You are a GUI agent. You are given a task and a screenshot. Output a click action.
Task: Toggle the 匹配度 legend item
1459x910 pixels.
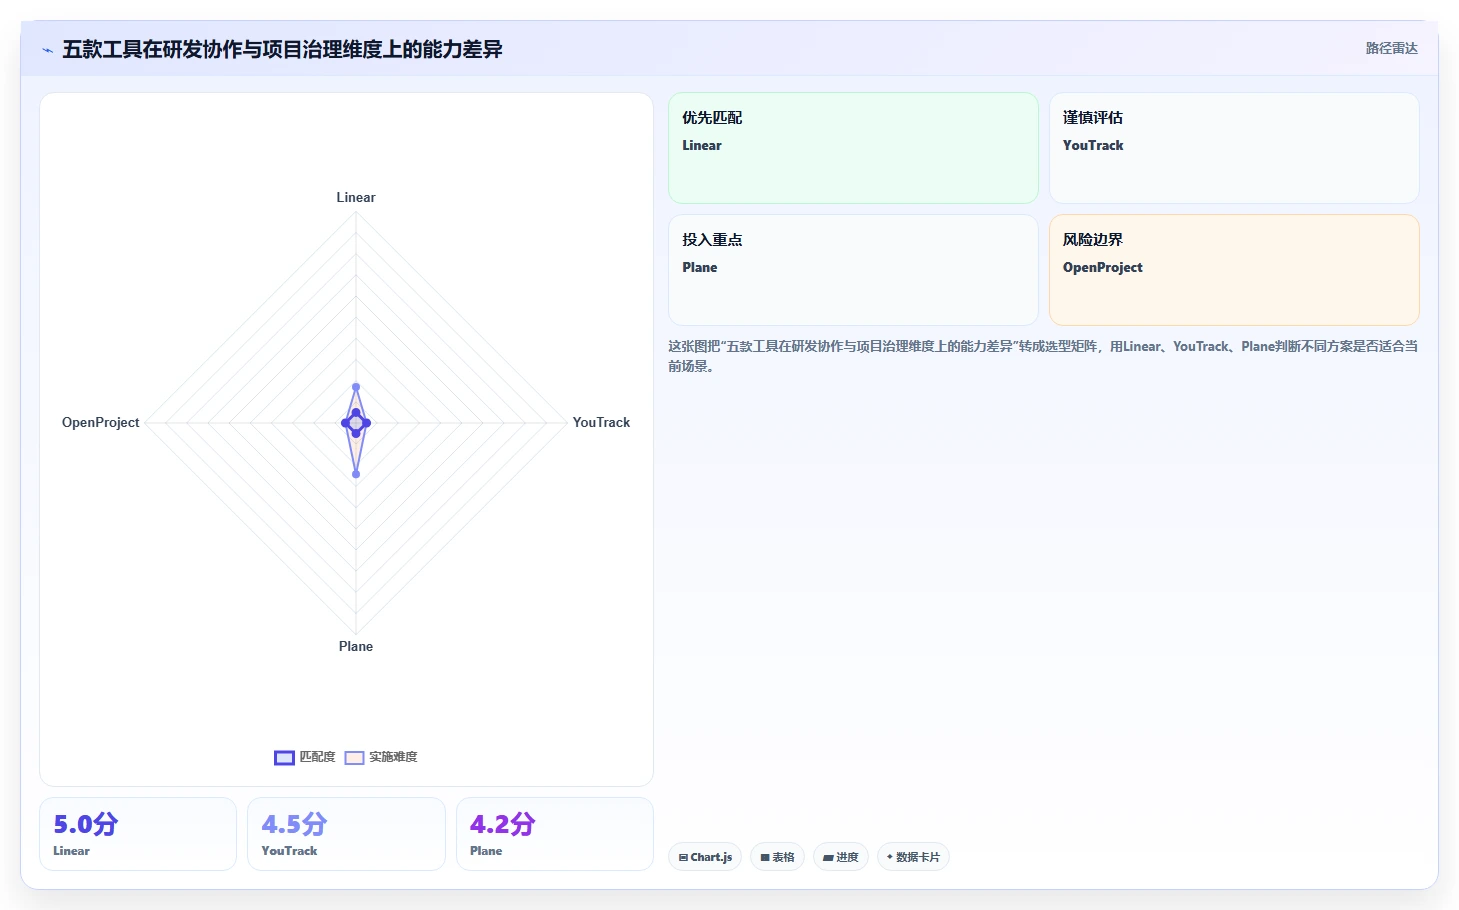(305, 757)
